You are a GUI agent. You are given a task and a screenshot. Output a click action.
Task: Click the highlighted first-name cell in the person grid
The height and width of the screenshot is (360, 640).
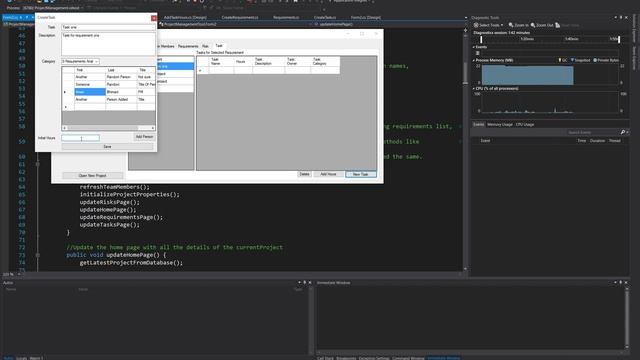pos(90,92)
